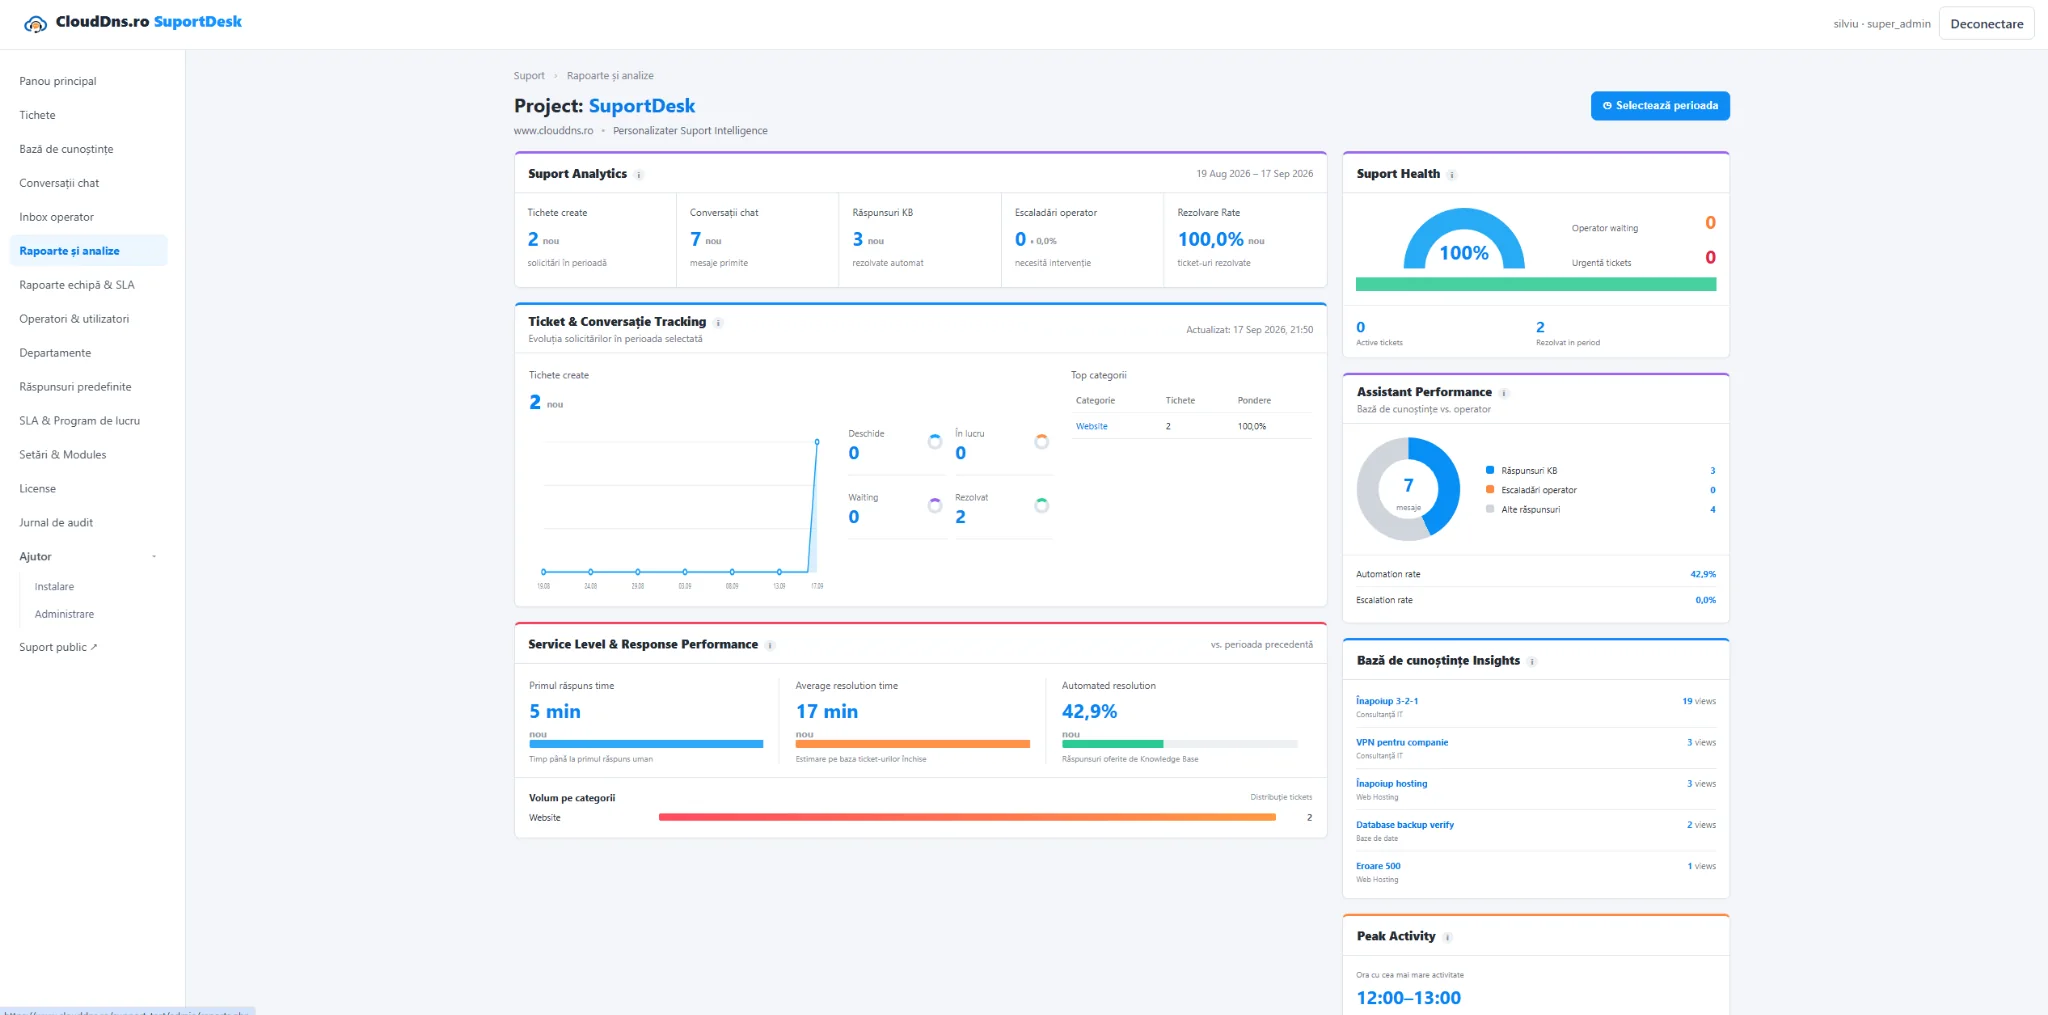This screenshot has height=1015, width=2048.
Task: Open info icon for Bază de cunoștințe Insights
Action: coord(1532,662)
